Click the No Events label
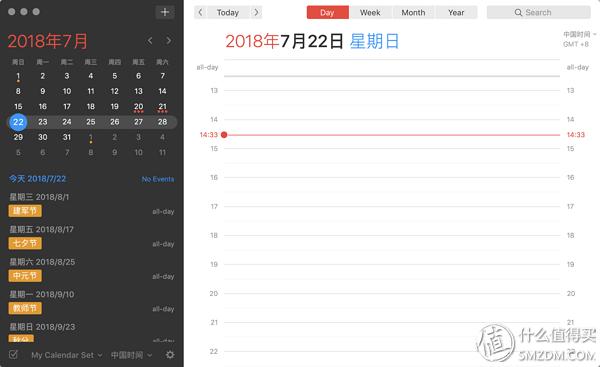This screenshot has height=367, width=600. pyautogui.click(x=158, y=179)
